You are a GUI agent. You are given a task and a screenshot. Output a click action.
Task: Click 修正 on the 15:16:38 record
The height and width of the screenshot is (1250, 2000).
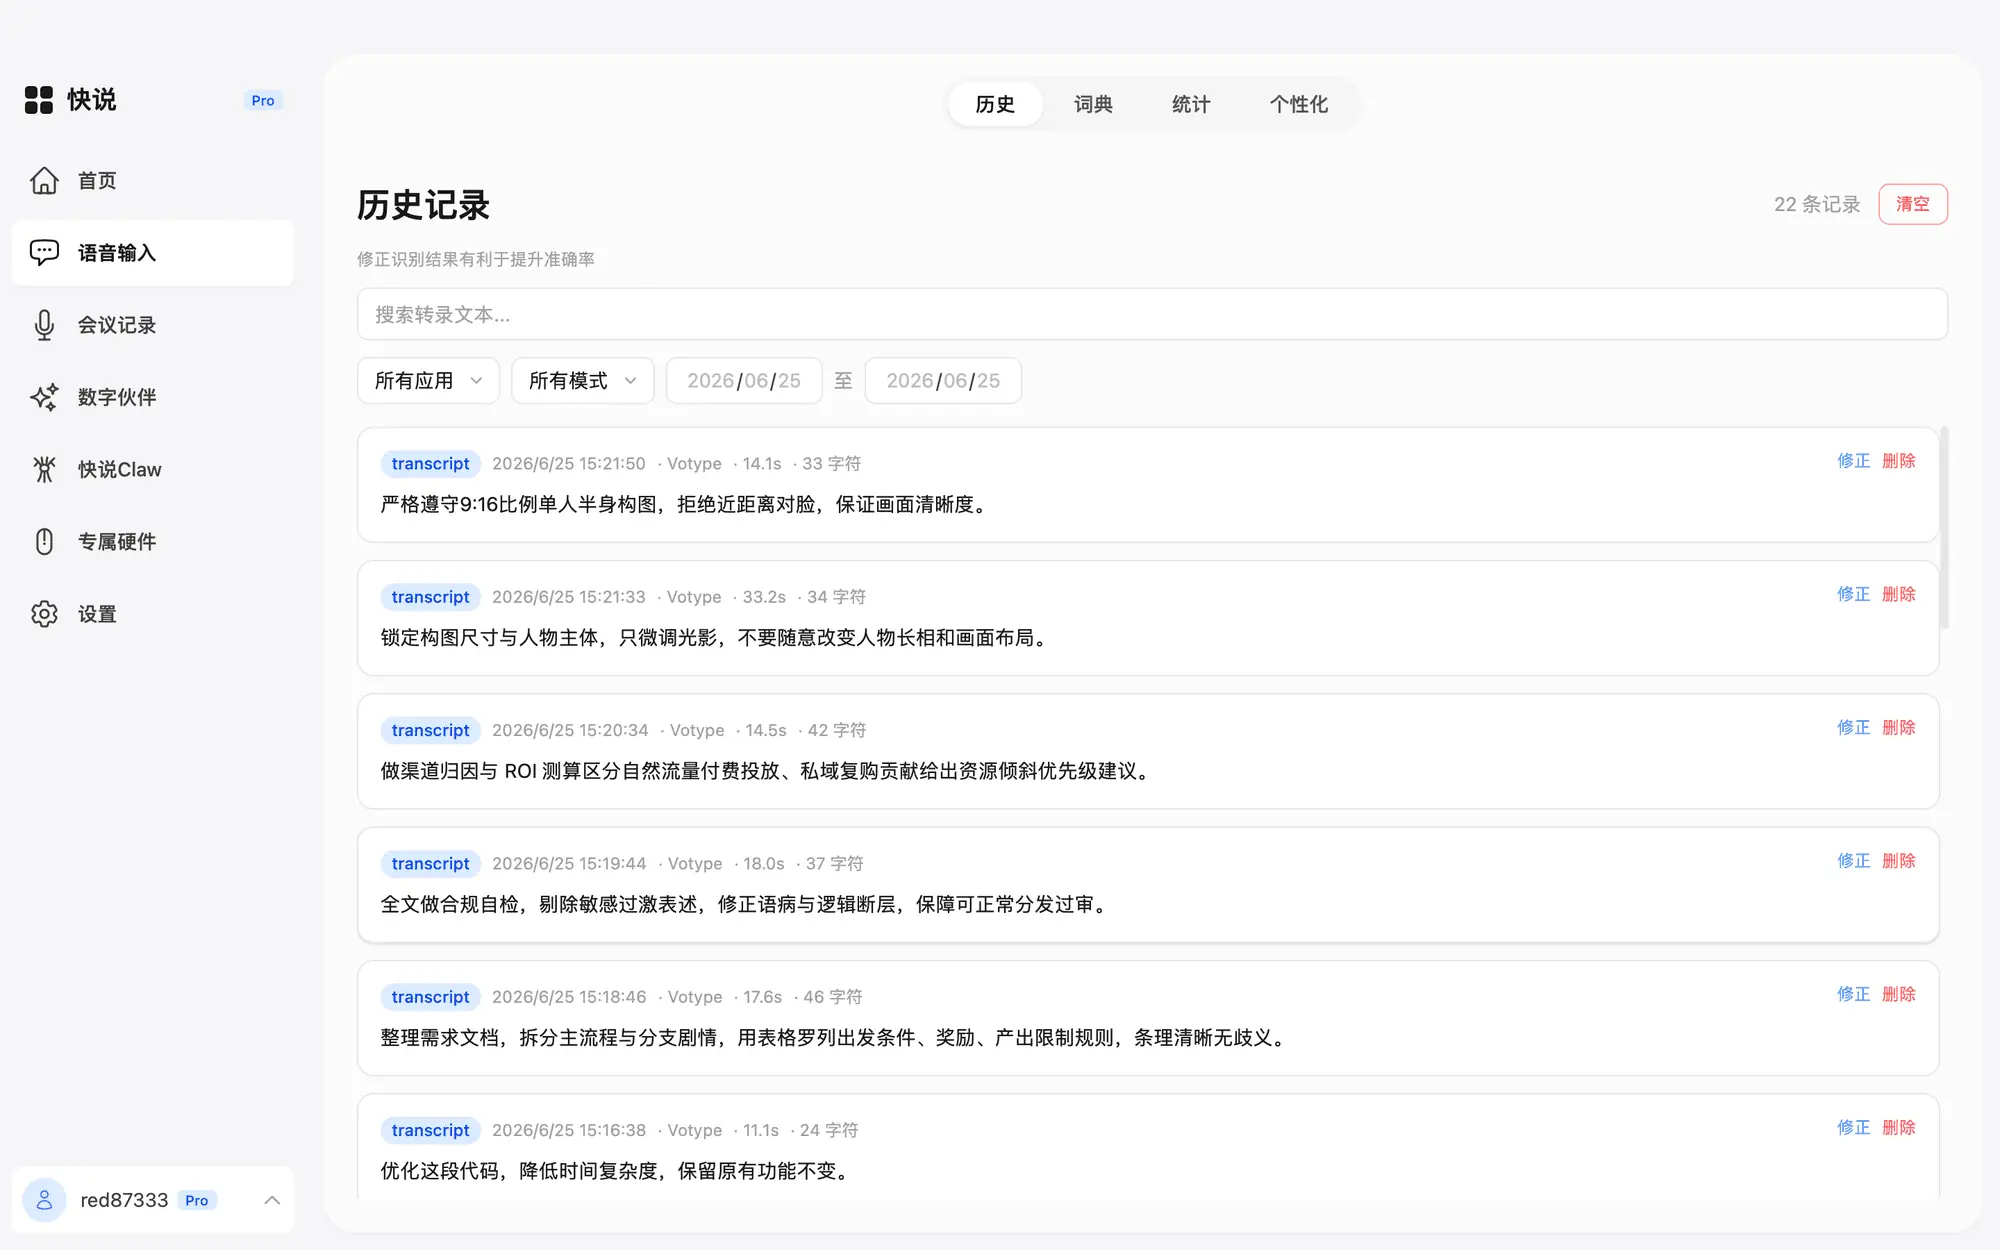1853,1127
